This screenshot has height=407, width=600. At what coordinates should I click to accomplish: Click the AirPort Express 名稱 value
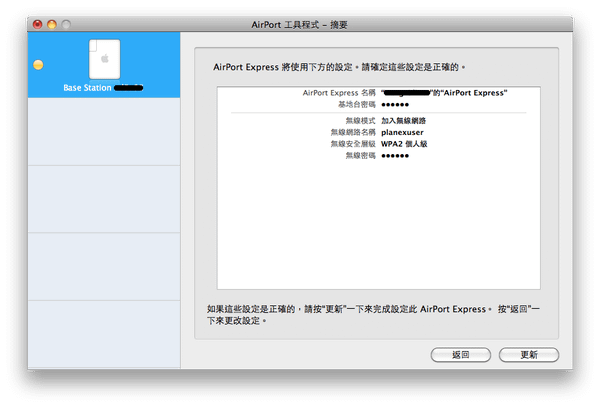tap(444, 93)
